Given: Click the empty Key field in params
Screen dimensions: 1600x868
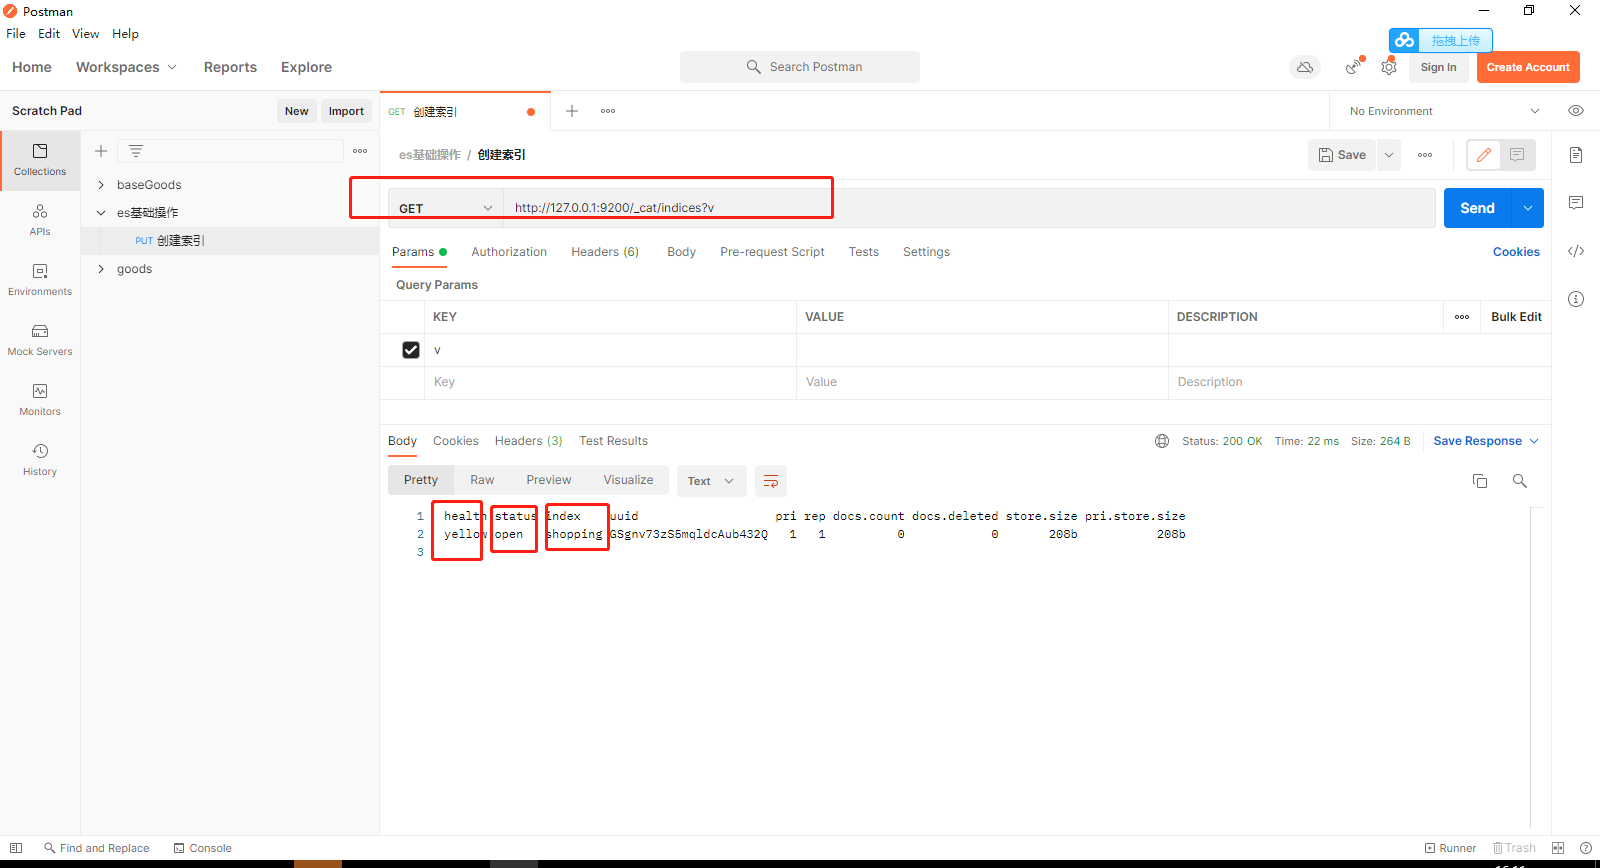Looking at the screenshot, I should pos(610,382).
